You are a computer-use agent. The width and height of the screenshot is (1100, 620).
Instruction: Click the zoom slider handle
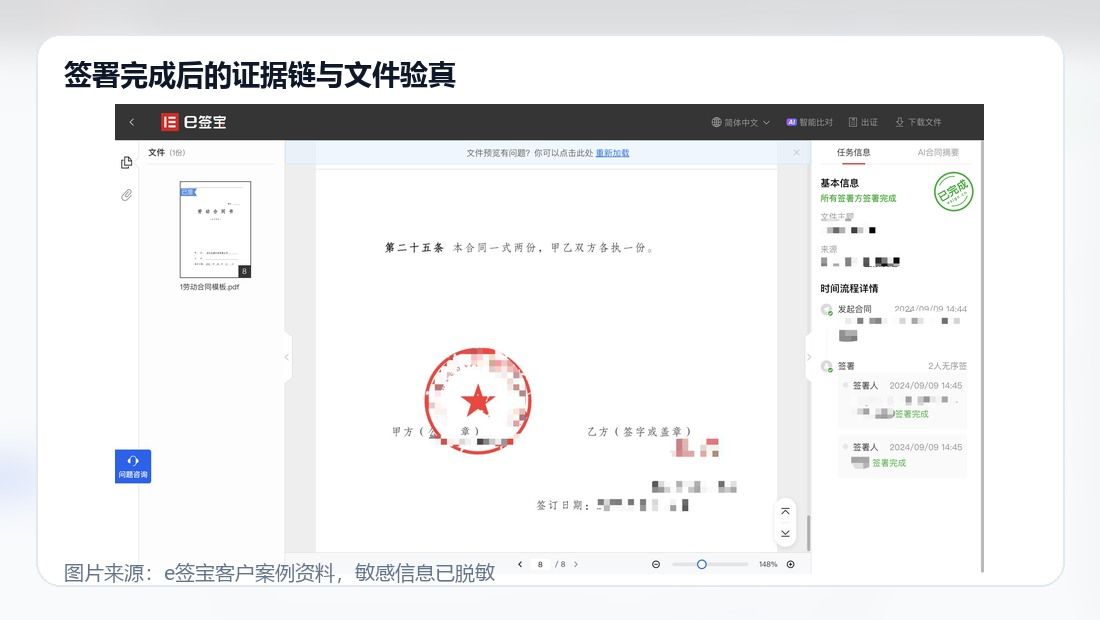(702, 564)
